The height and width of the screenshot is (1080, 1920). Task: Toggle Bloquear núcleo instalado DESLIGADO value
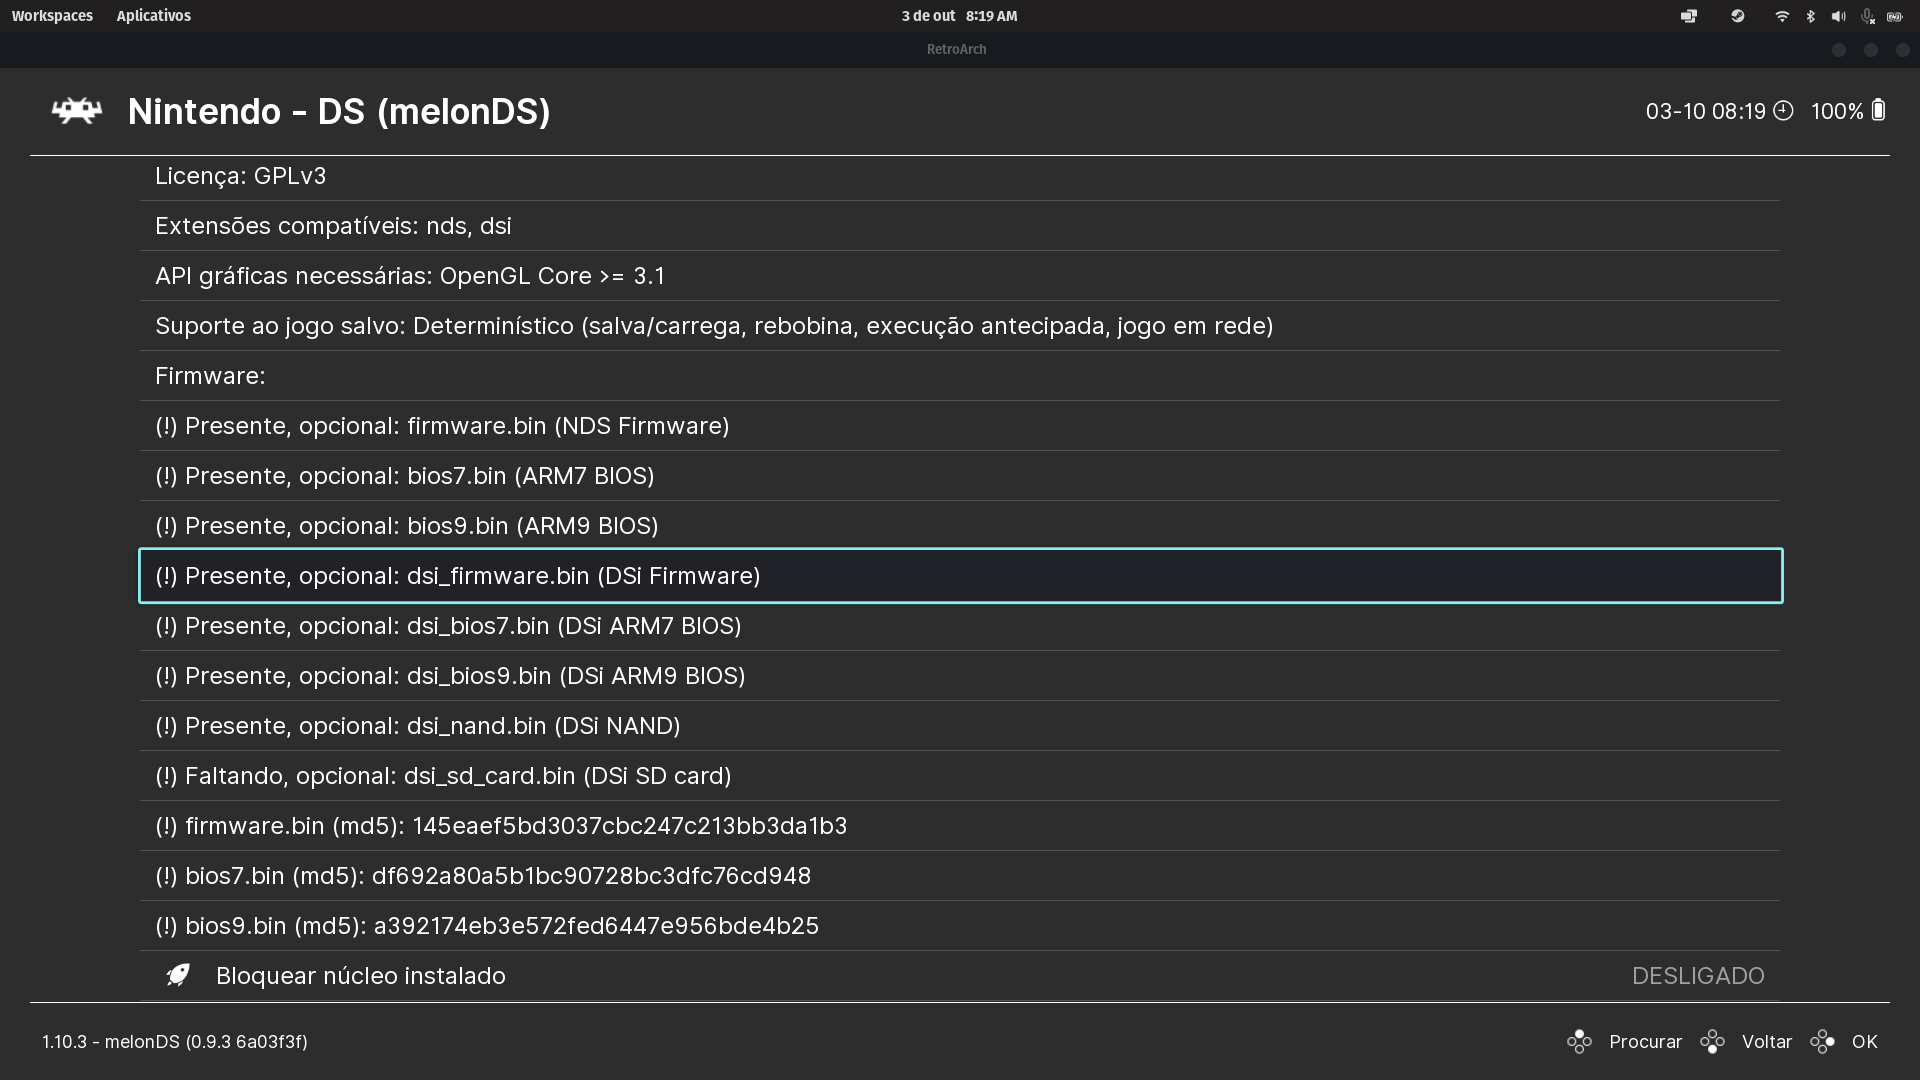1698,976
